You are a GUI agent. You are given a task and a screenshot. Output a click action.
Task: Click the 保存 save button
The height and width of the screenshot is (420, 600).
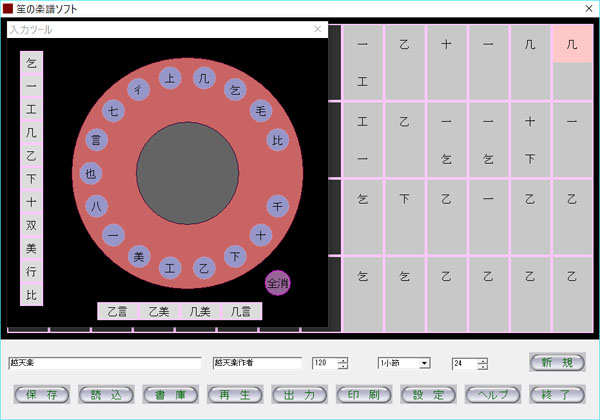click(x=43, y=393)
